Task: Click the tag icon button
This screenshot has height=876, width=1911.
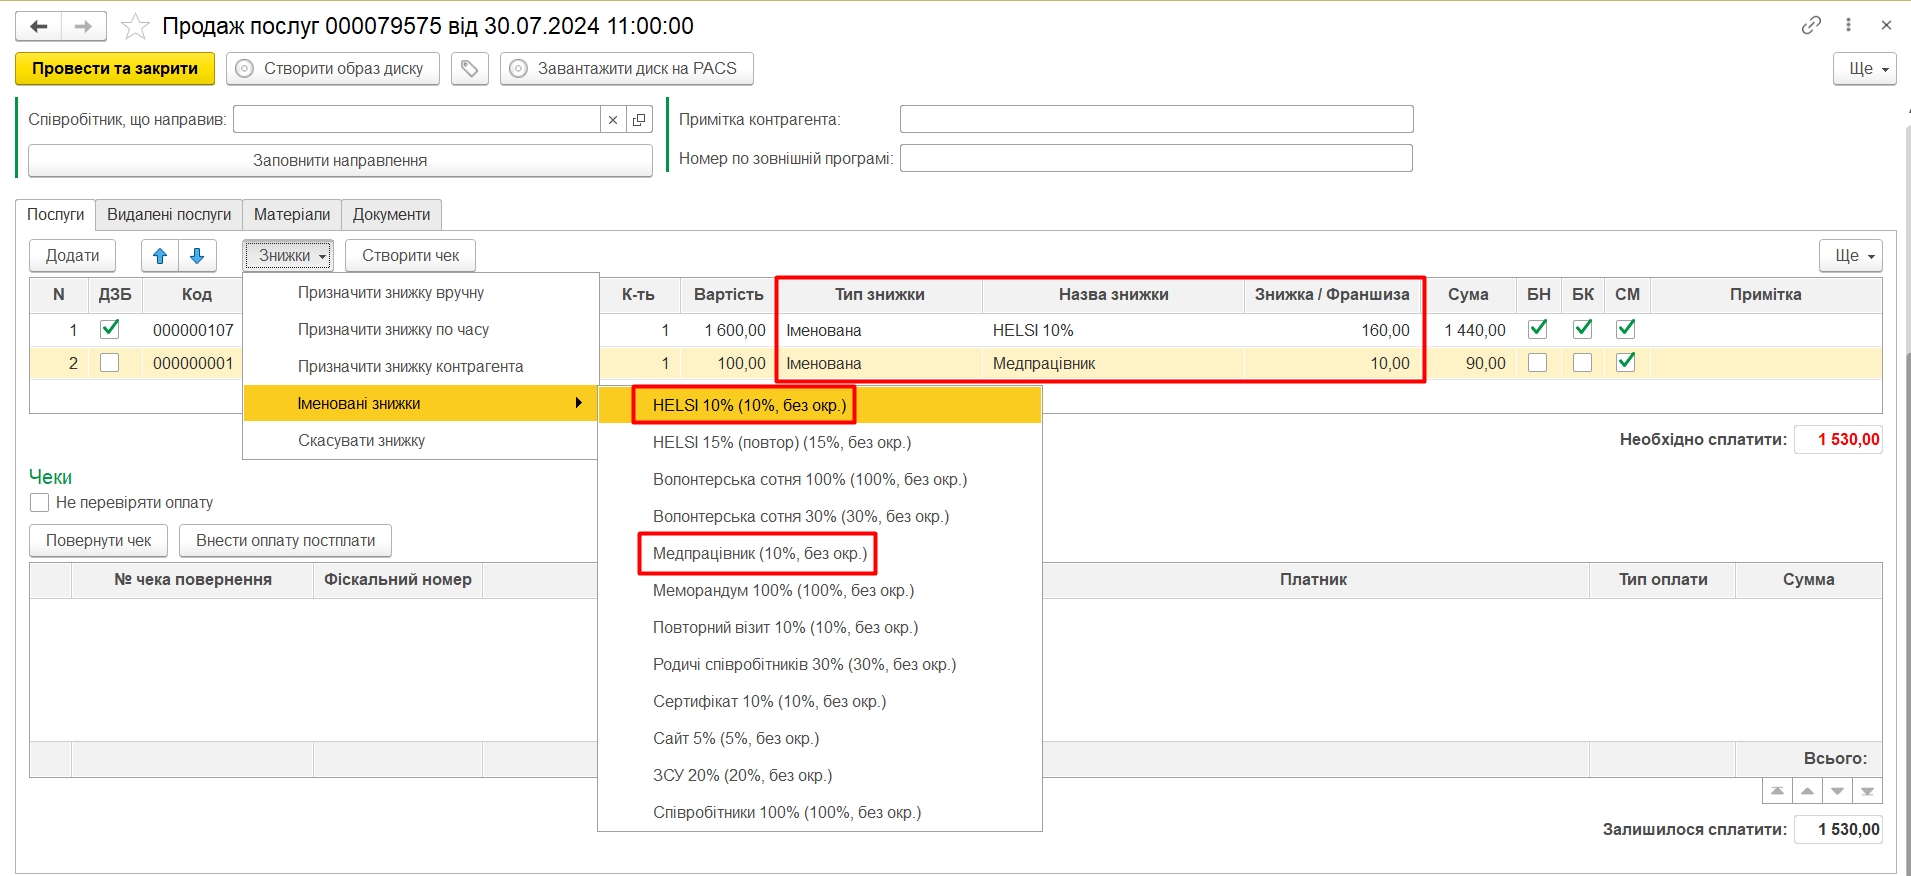Action: (469, 69)
